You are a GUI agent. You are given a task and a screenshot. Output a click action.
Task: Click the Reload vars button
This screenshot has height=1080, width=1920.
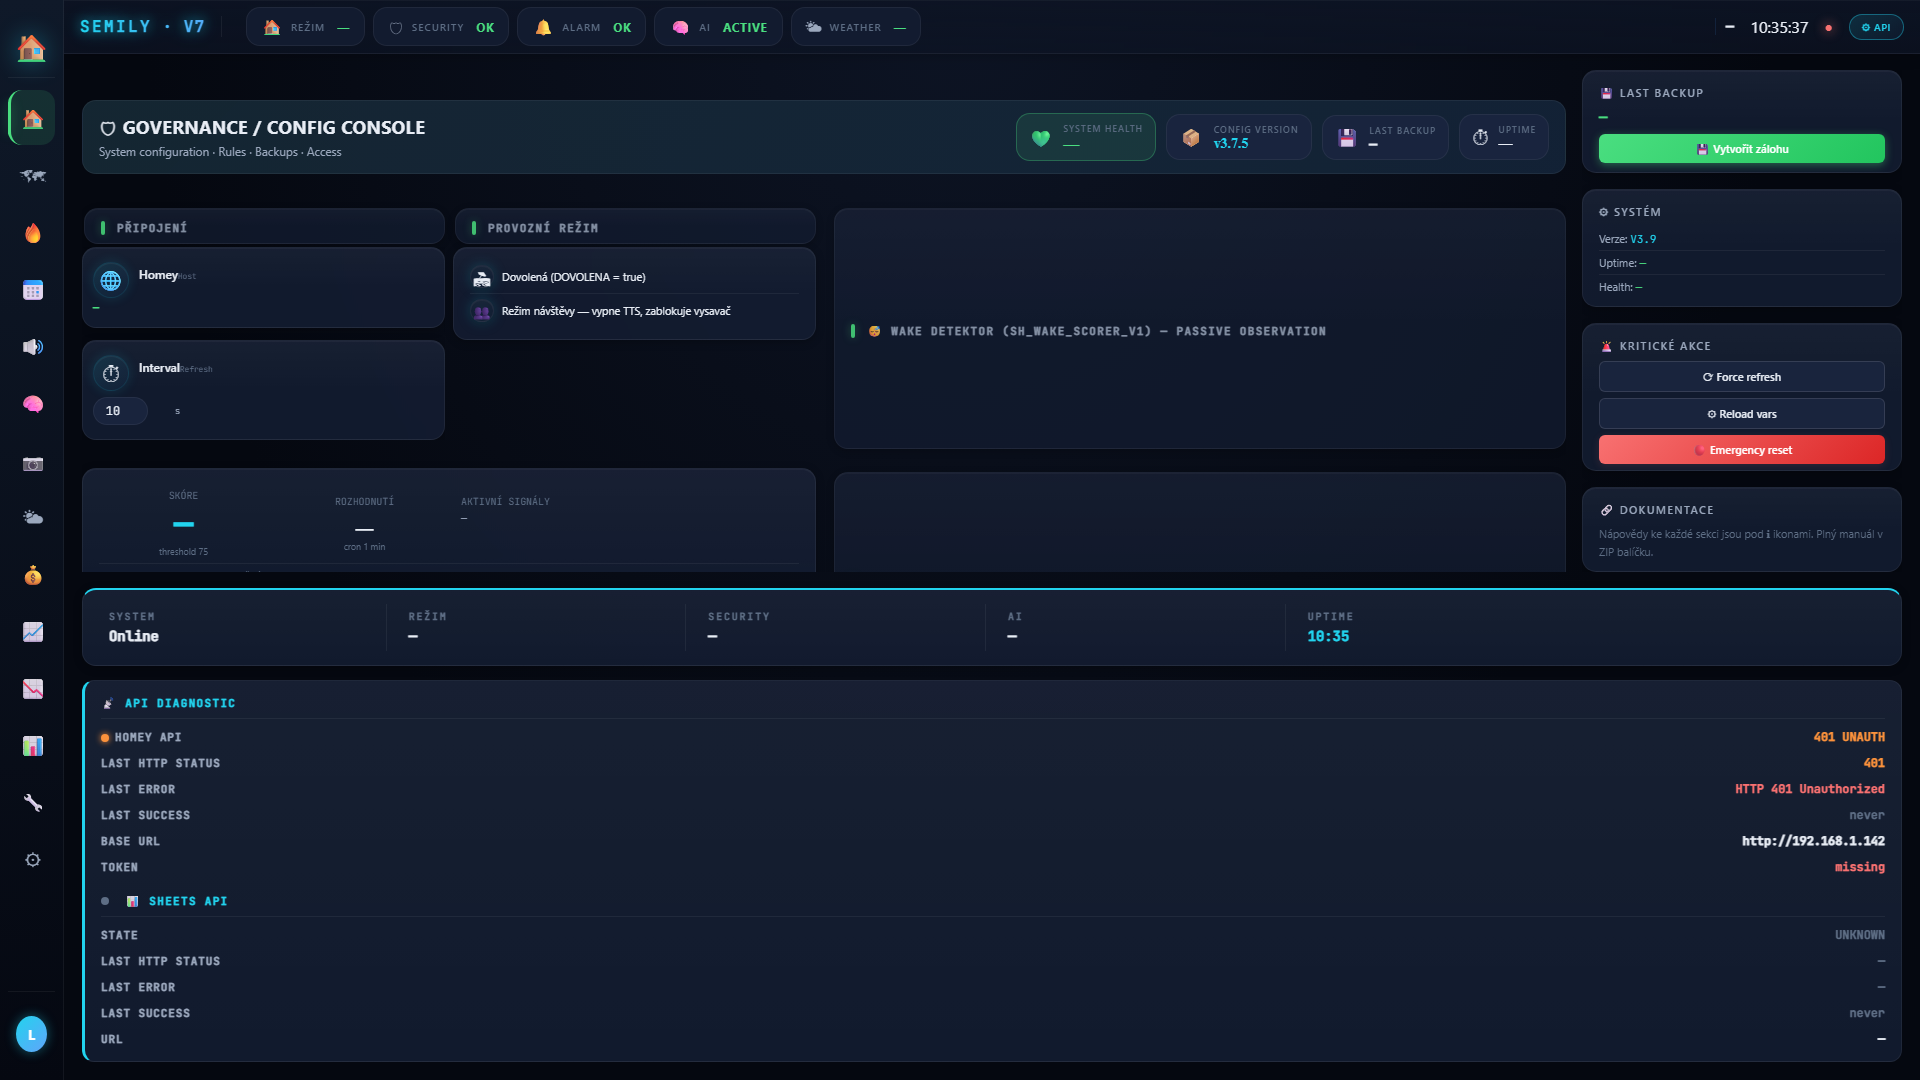pos(1742,414)
